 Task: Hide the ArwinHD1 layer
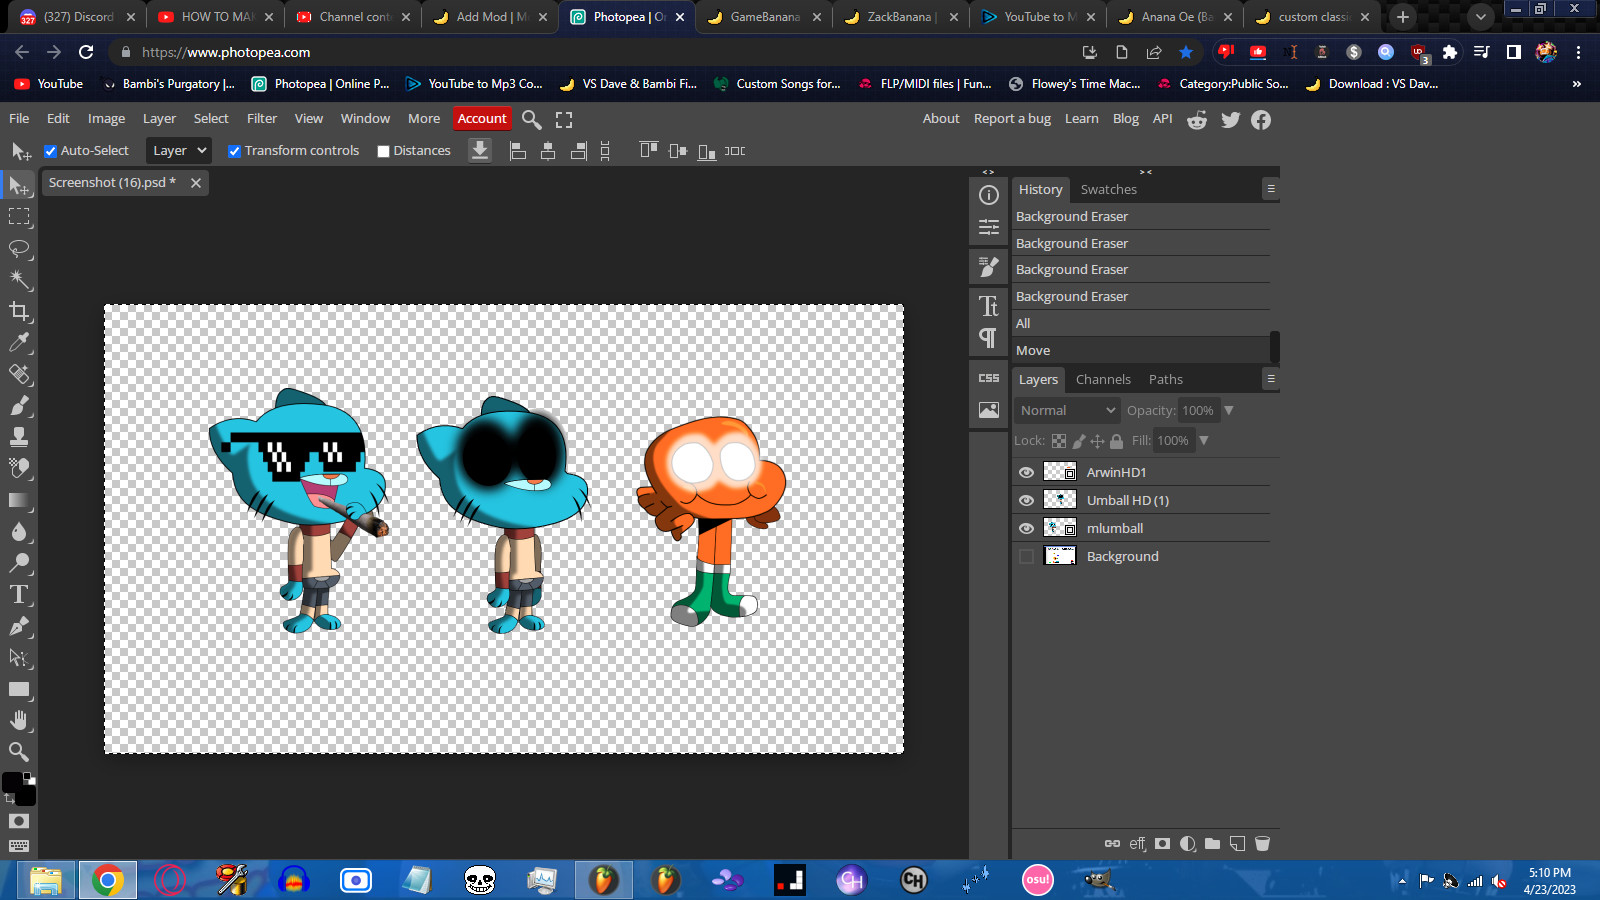1026,472
